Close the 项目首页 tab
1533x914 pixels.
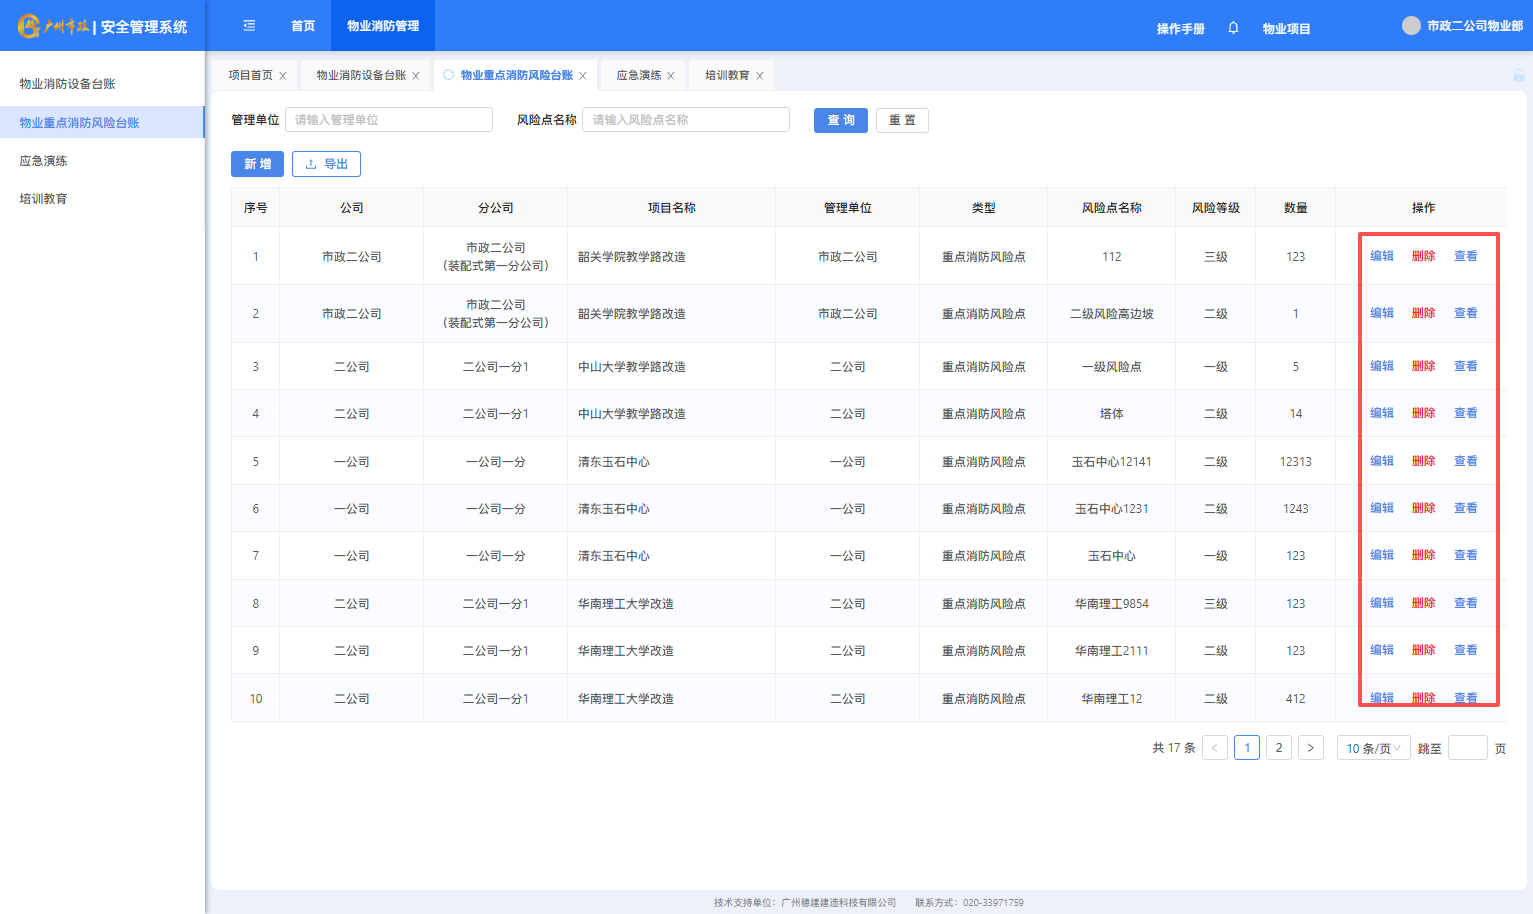coord(283,76)
